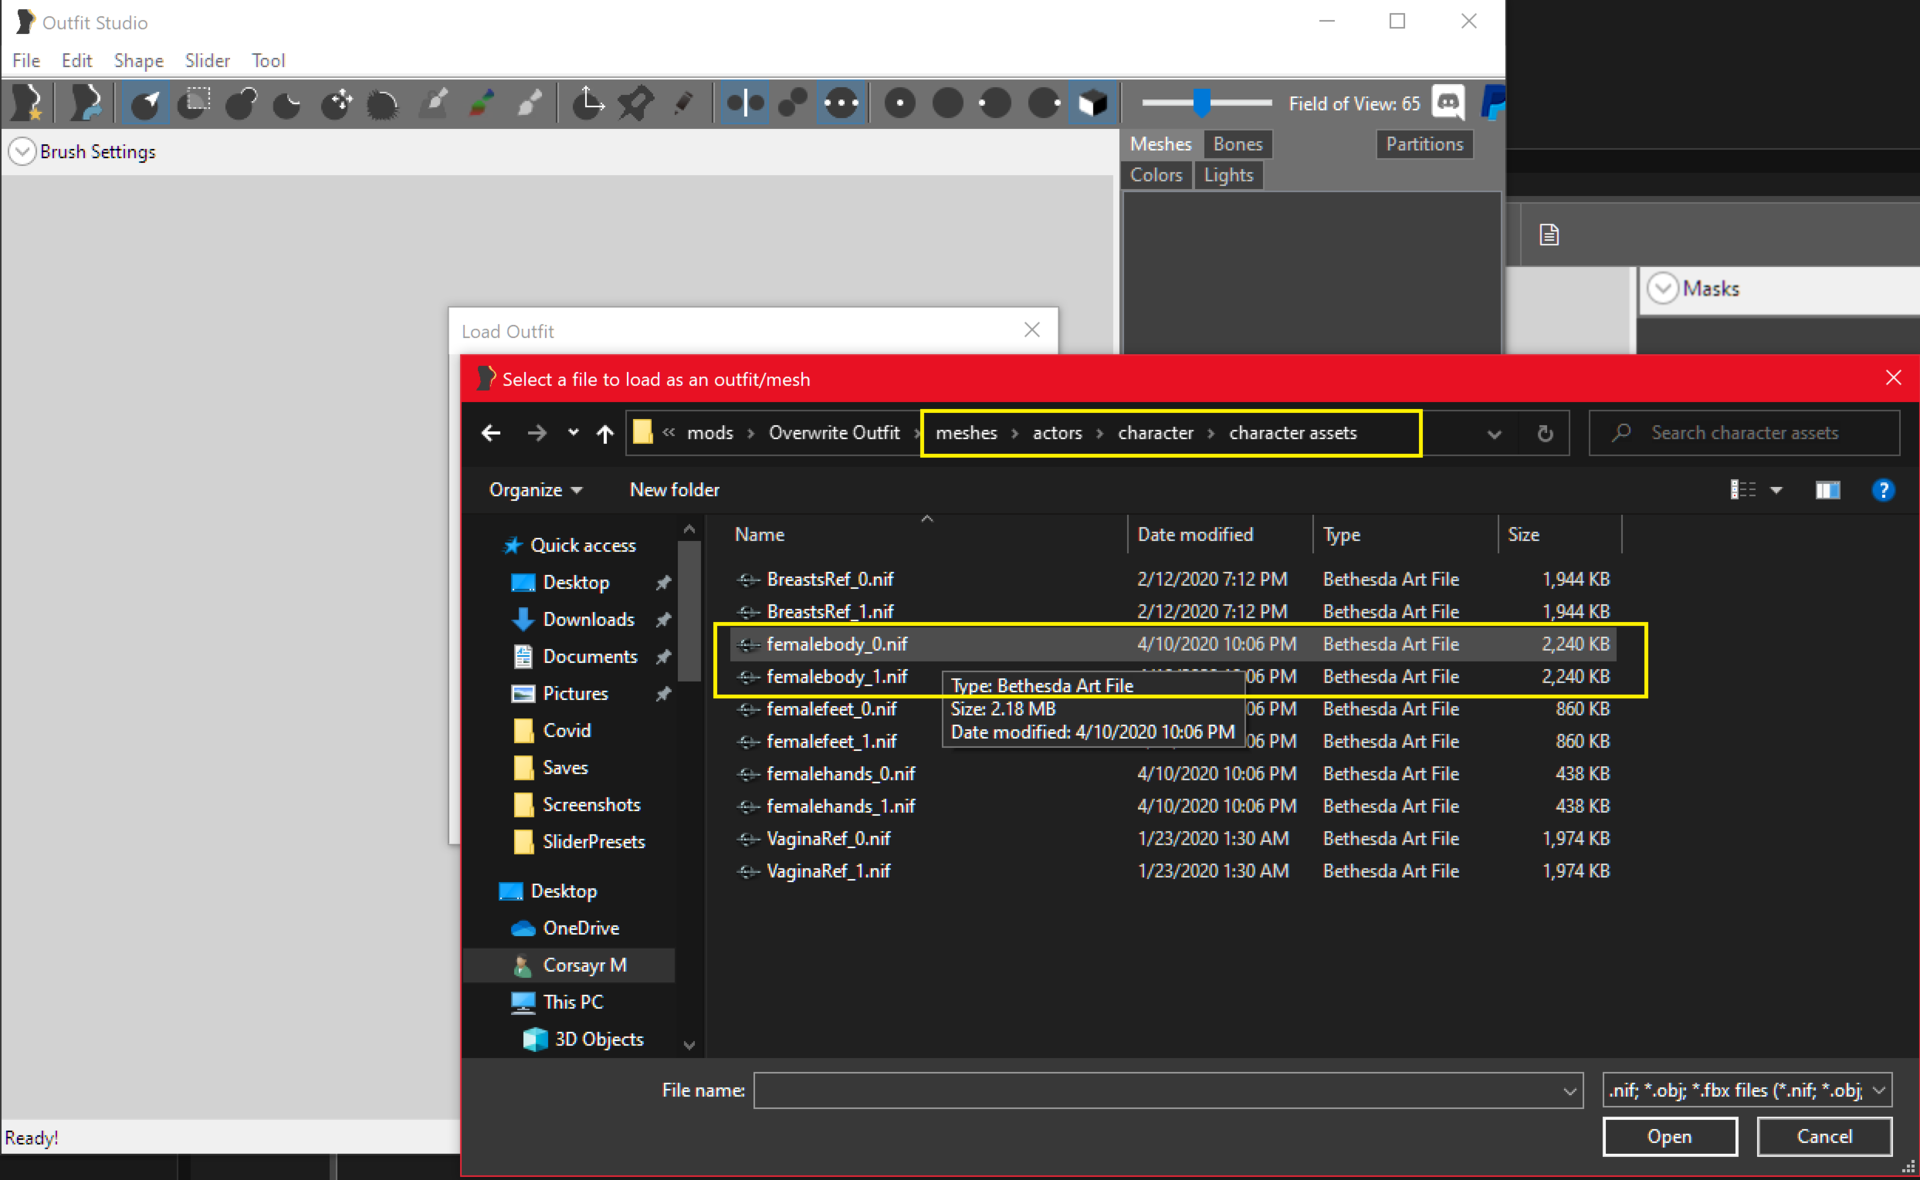Select the Alpha brush tool
1920x1180 pixels.
pos(529,103)
